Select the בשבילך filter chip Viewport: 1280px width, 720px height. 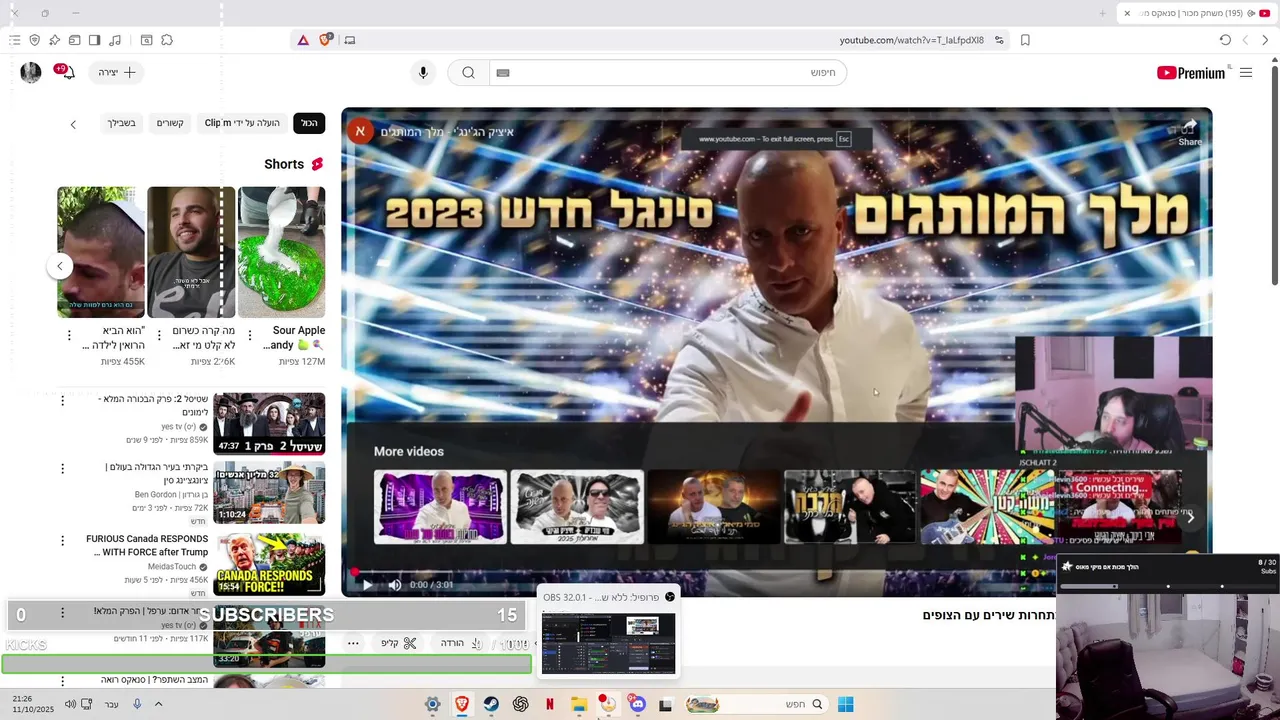[121, 123]
